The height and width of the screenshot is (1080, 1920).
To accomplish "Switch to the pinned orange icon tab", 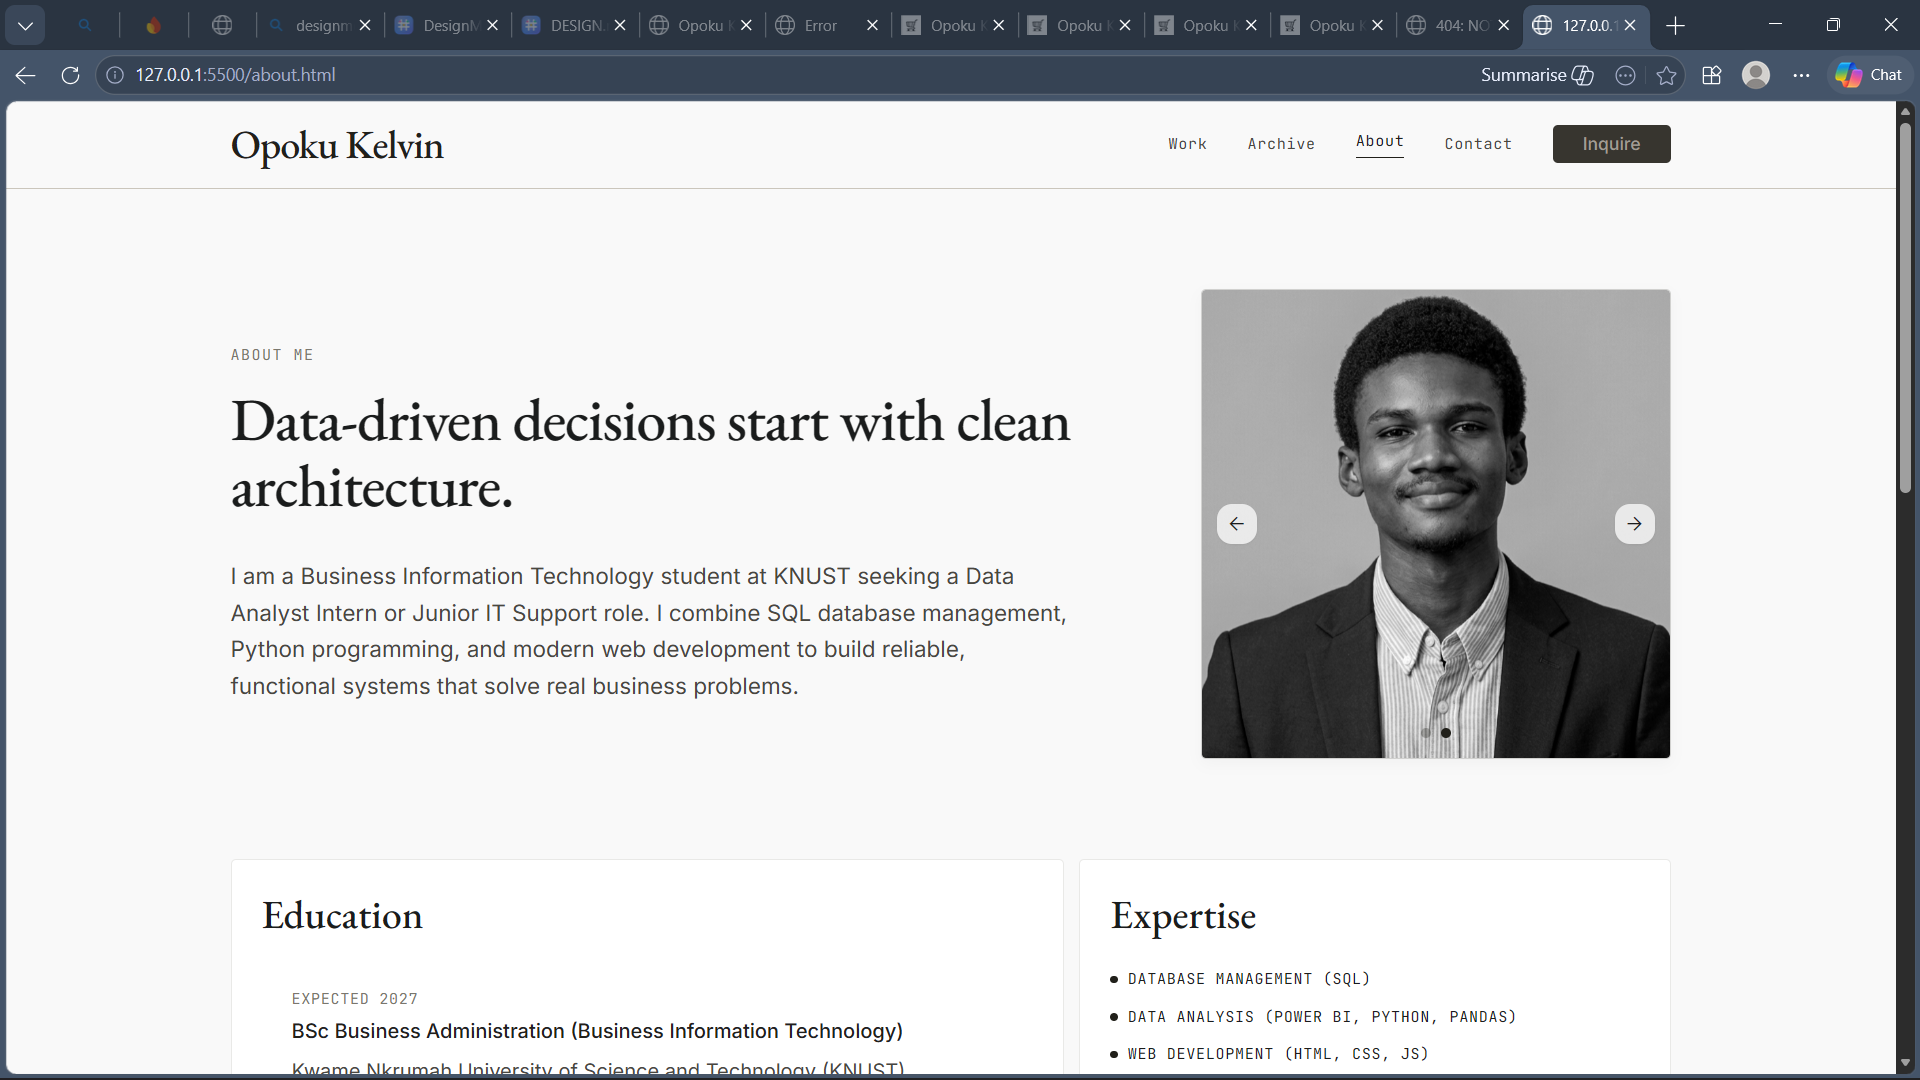I will tap(153, 26).
